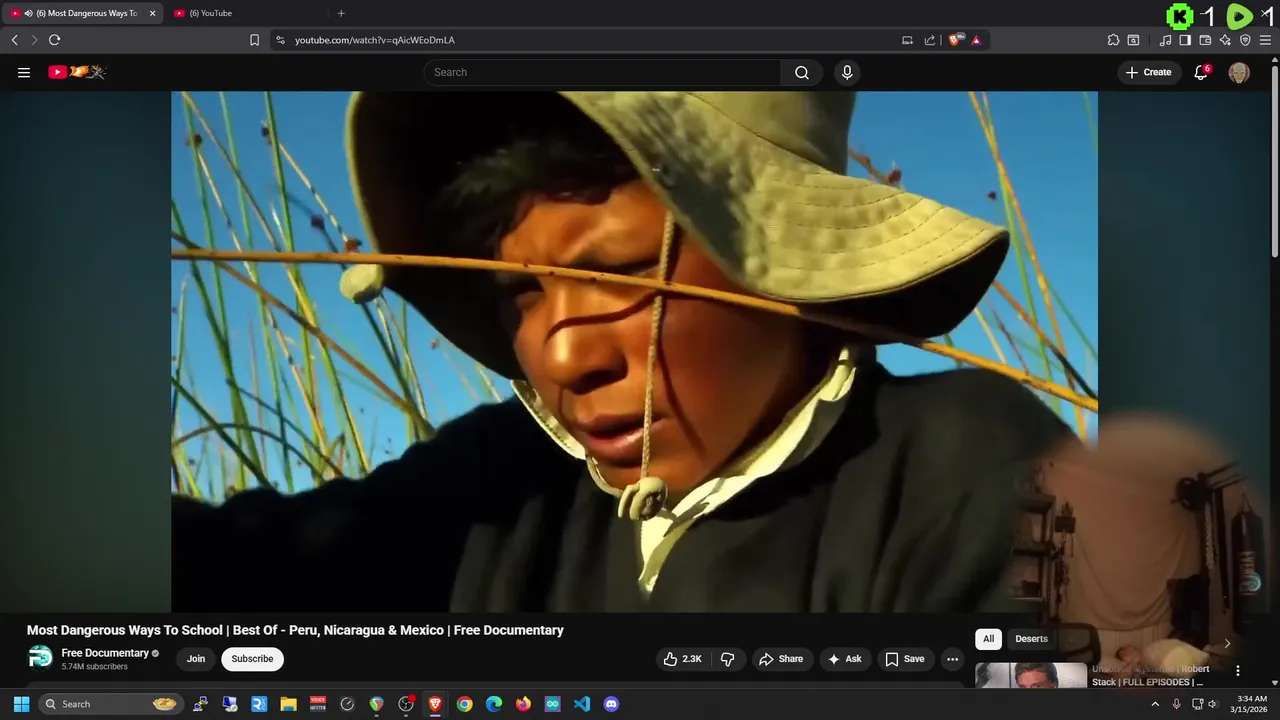Open File Explorer from the taskbar

click(288, 704)
